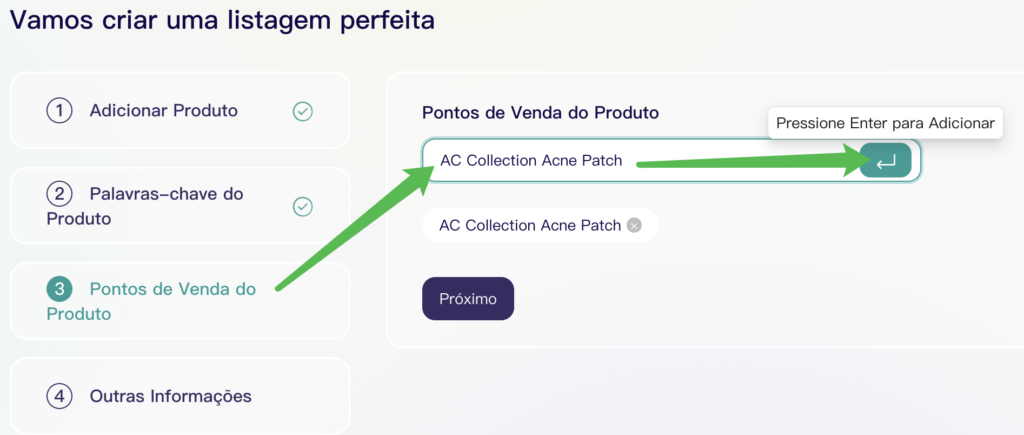Screen dimensions: 1024x435
Task: Click the AC Collection Acne Patch tag label
Action: pos(530,225)
